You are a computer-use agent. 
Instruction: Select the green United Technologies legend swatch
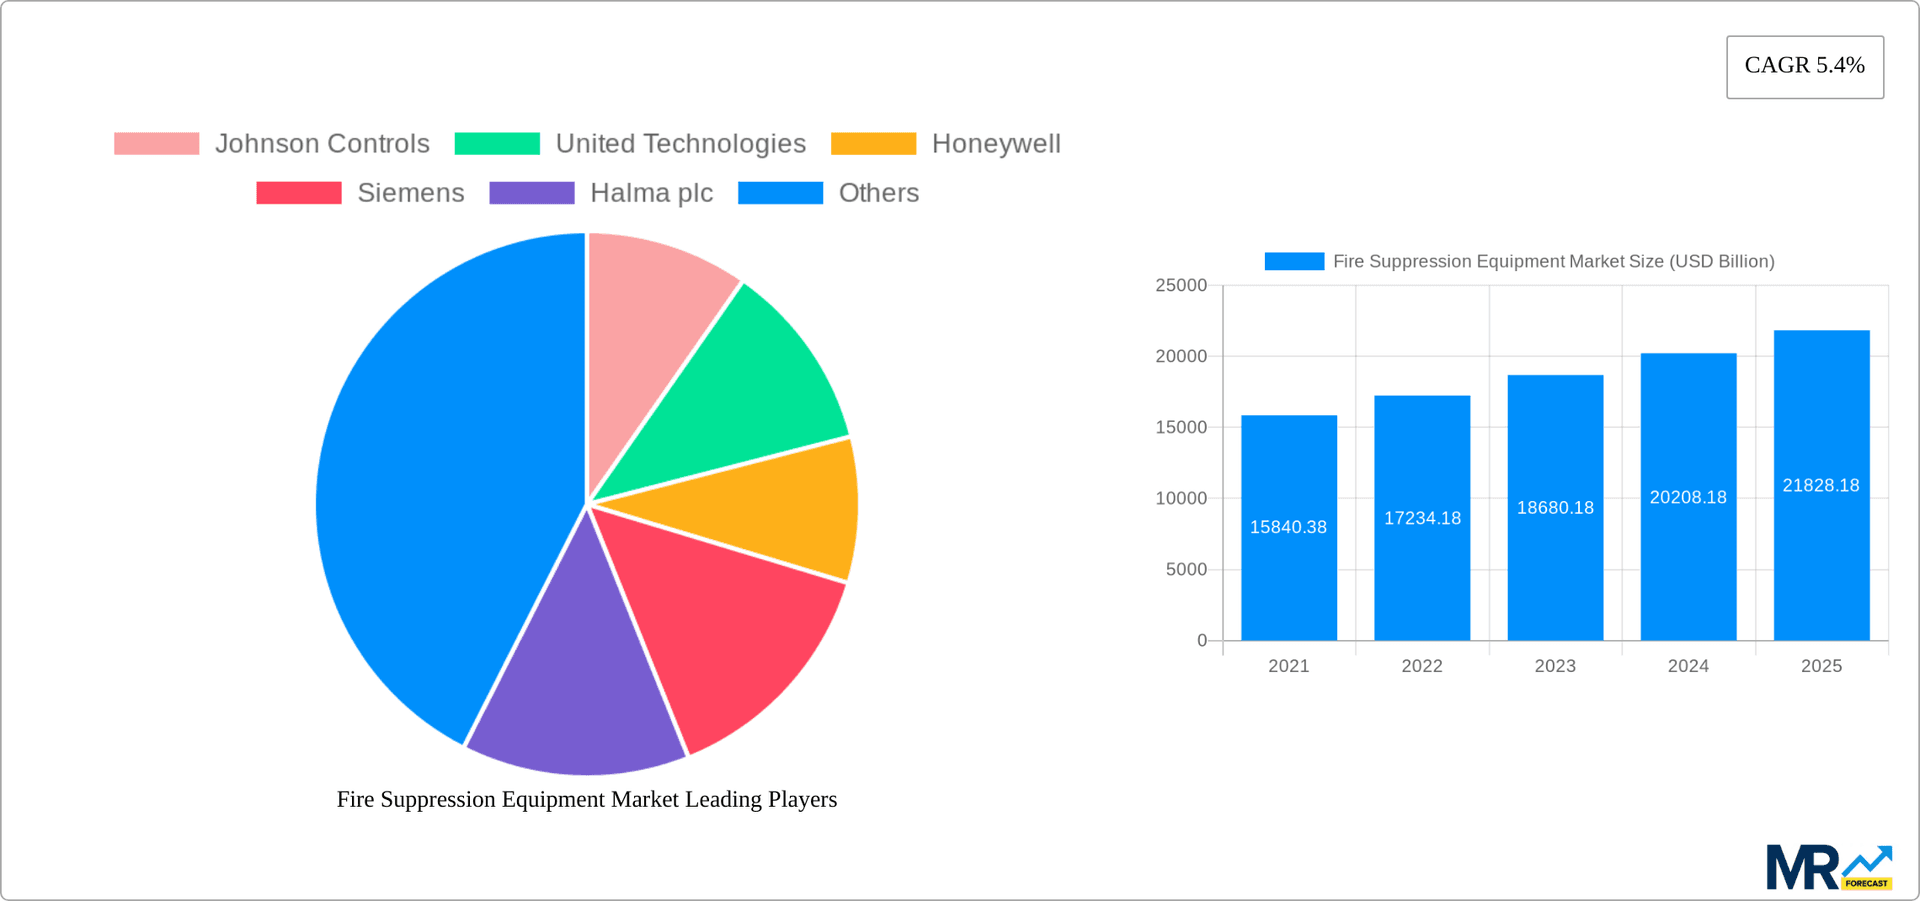(496, 143)
